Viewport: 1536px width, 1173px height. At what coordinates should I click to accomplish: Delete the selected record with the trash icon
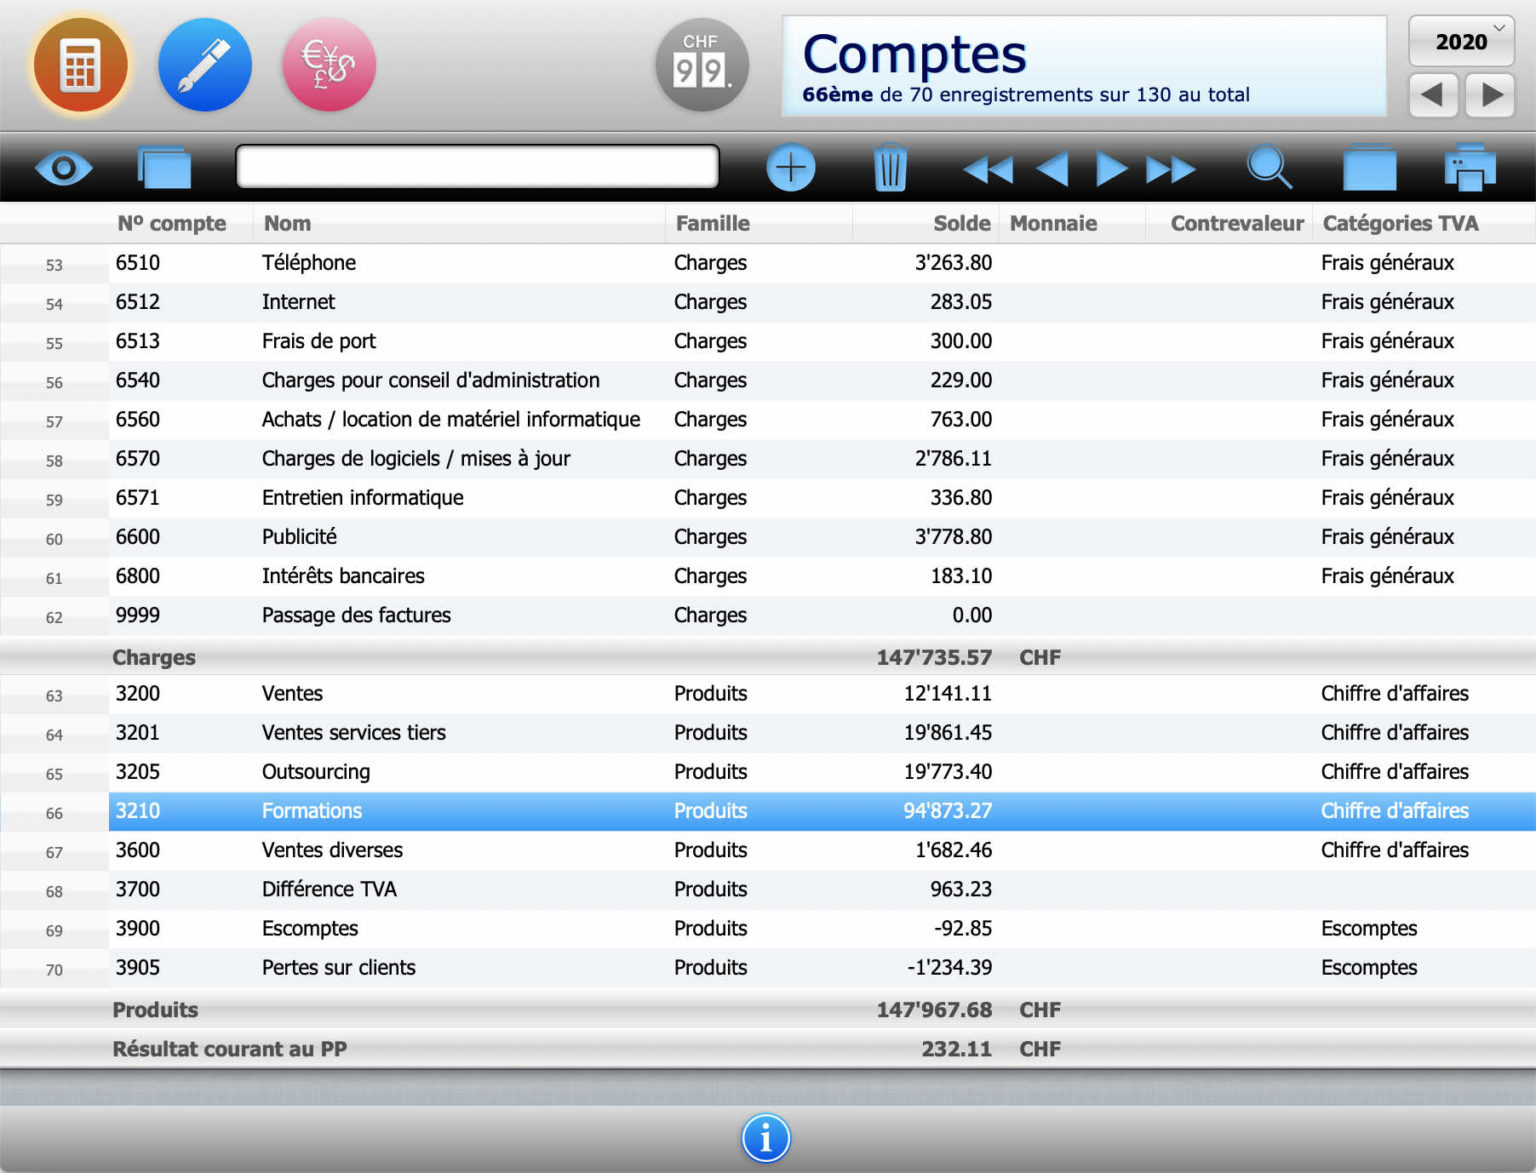tap(890, 167)
